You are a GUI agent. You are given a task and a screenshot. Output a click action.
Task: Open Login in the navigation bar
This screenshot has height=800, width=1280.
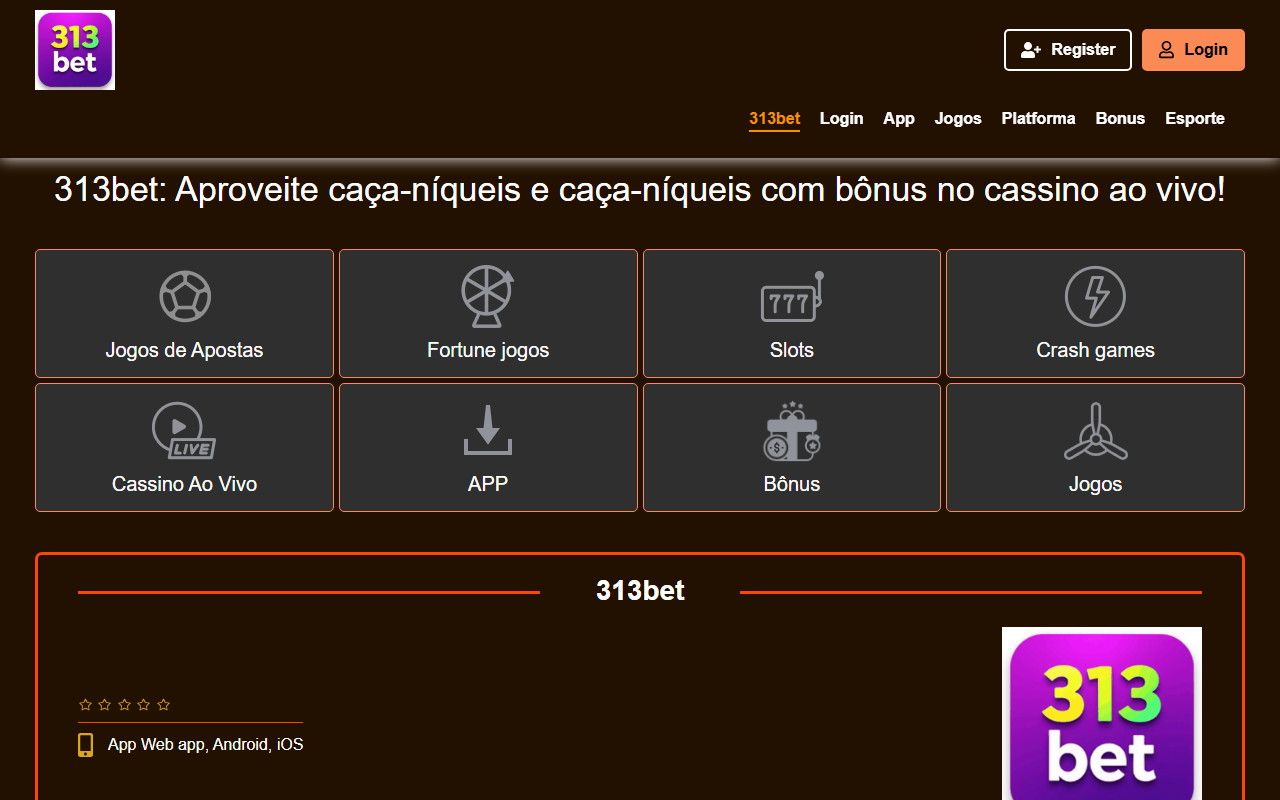(841, 118)
